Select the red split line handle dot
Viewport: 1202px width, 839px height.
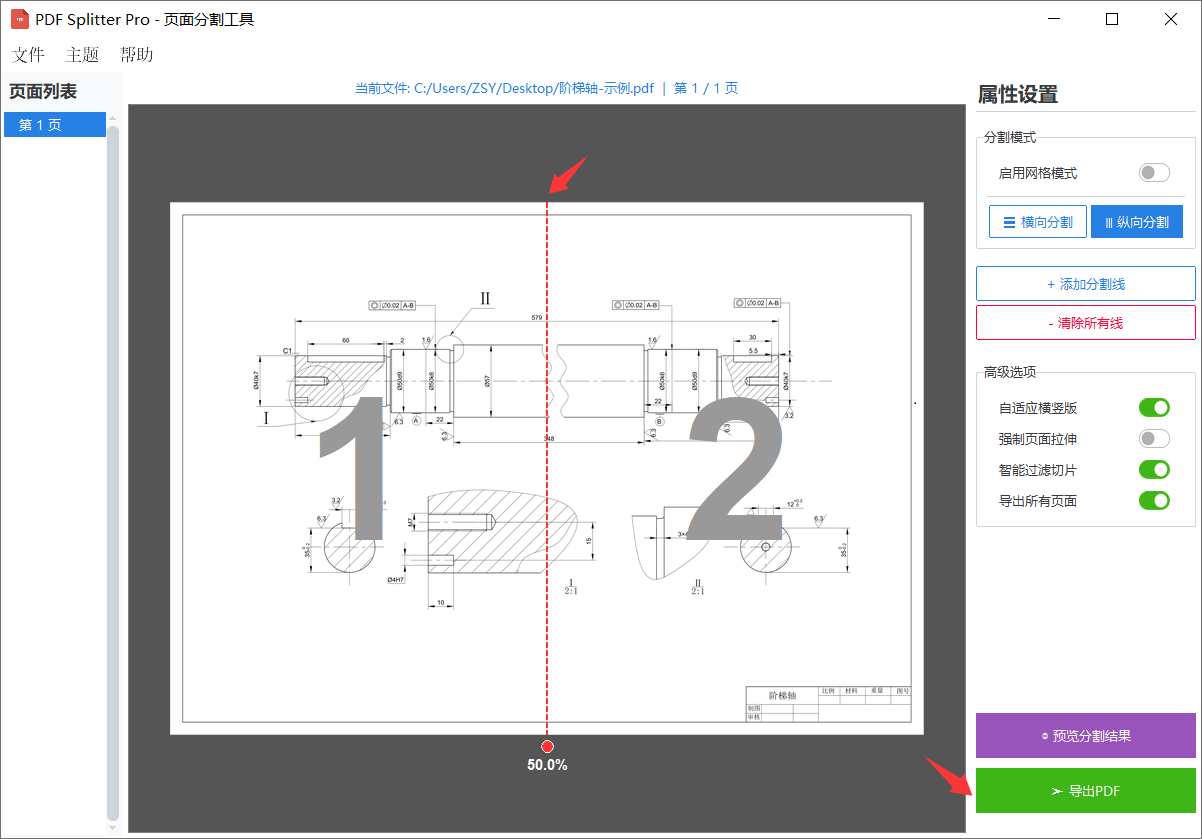click(x=547, y=745)
